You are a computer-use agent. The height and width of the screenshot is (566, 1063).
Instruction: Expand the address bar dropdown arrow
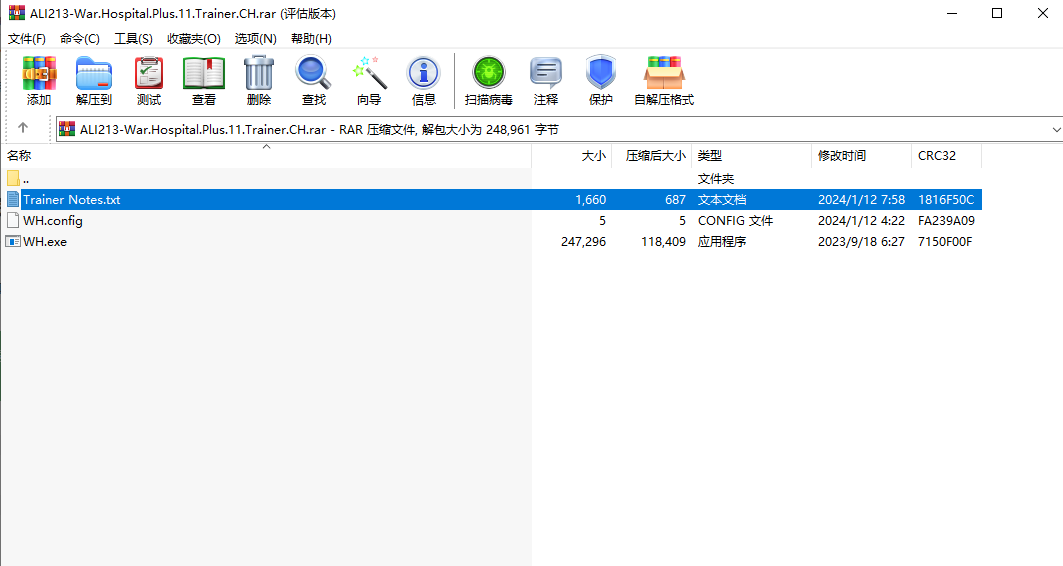click(1056, 129)
